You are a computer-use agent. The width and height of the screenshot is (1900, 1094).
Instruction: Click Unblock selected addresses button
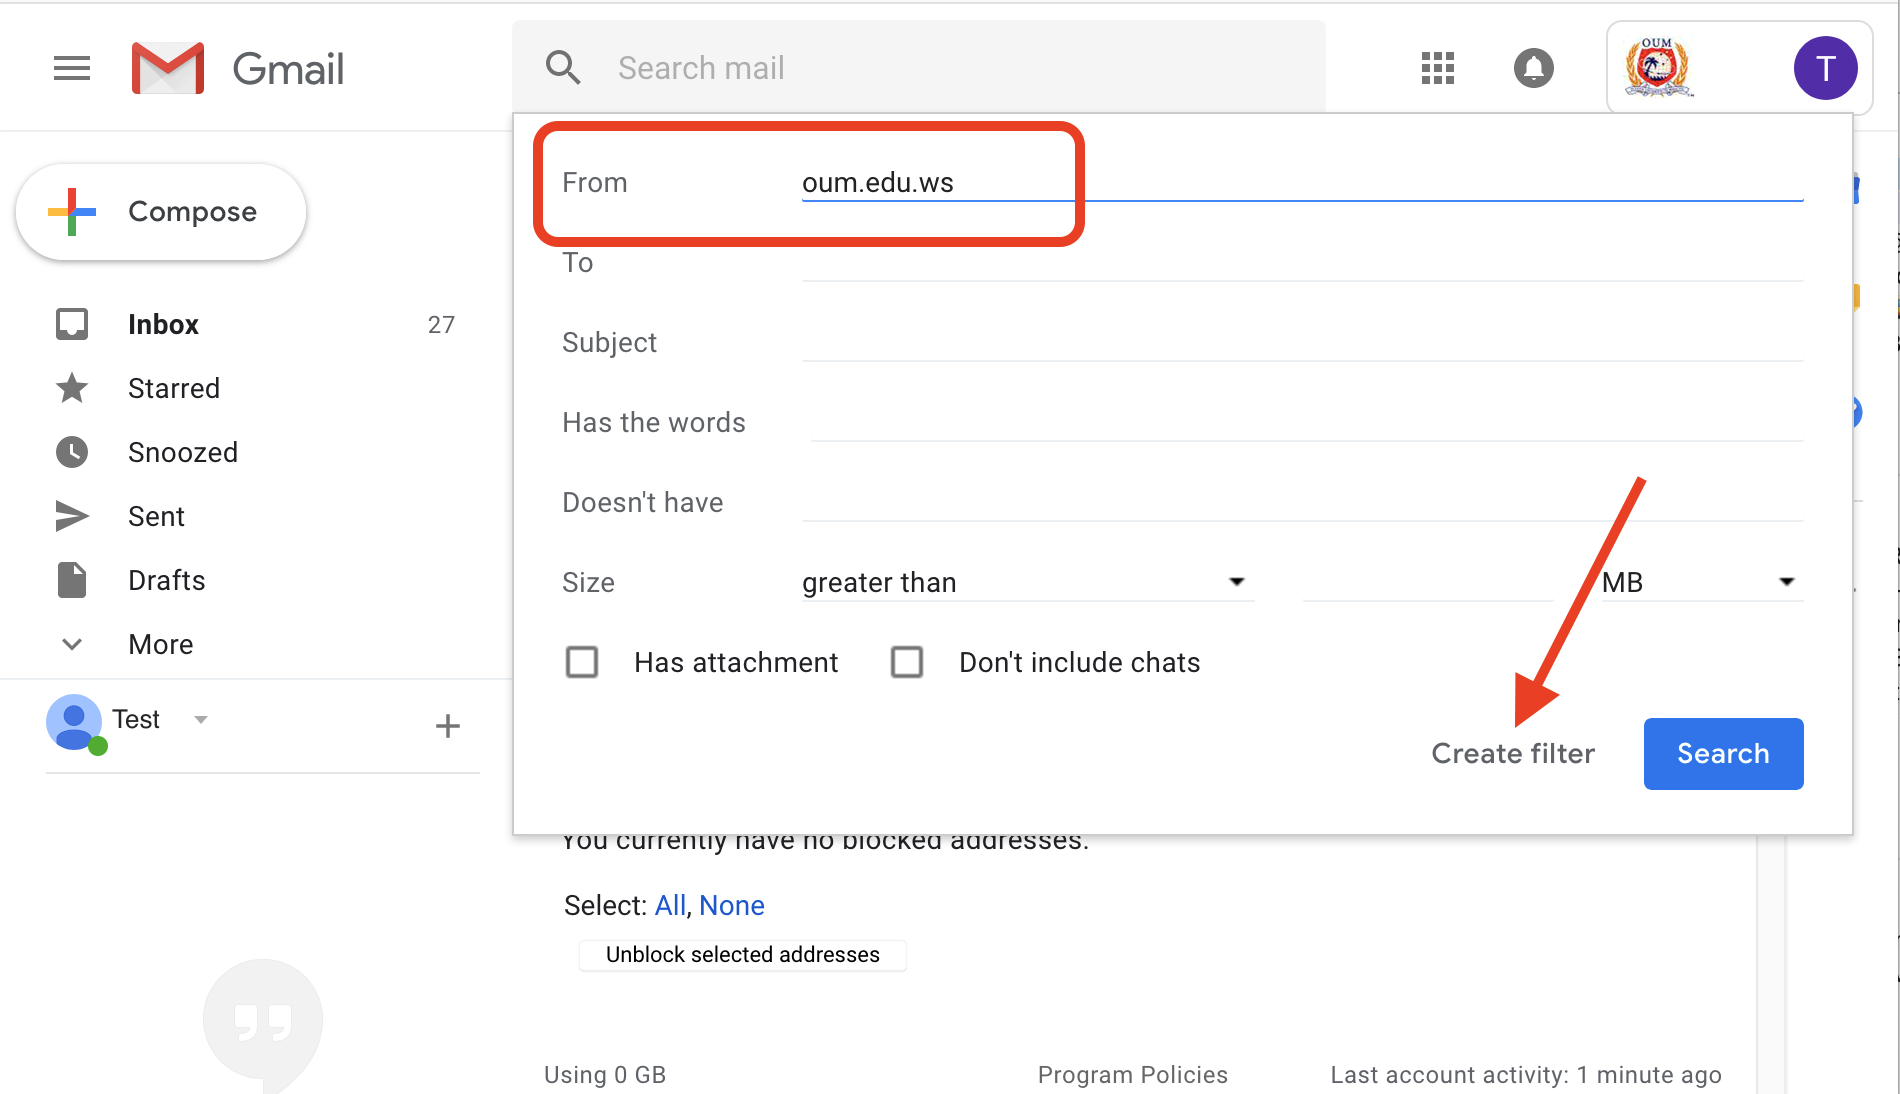pyautogui.click(x=743, y=955)
